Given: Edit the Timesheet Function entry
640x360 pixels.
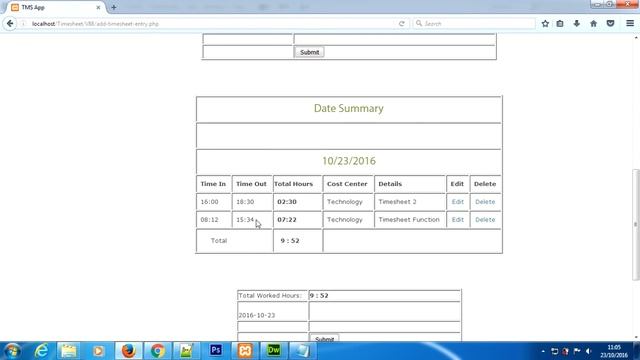Looking at the screenshot, I should (x=458, y=220).
